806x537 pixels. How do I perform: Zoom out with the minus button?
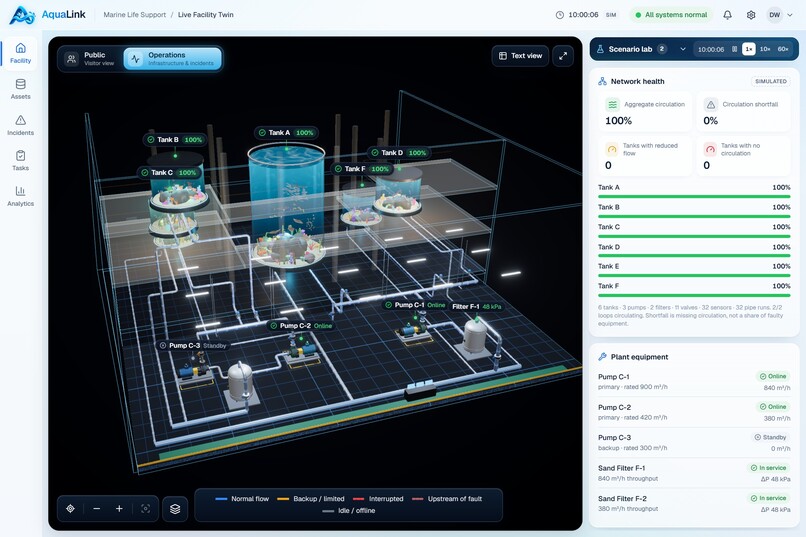coord(97,509)
